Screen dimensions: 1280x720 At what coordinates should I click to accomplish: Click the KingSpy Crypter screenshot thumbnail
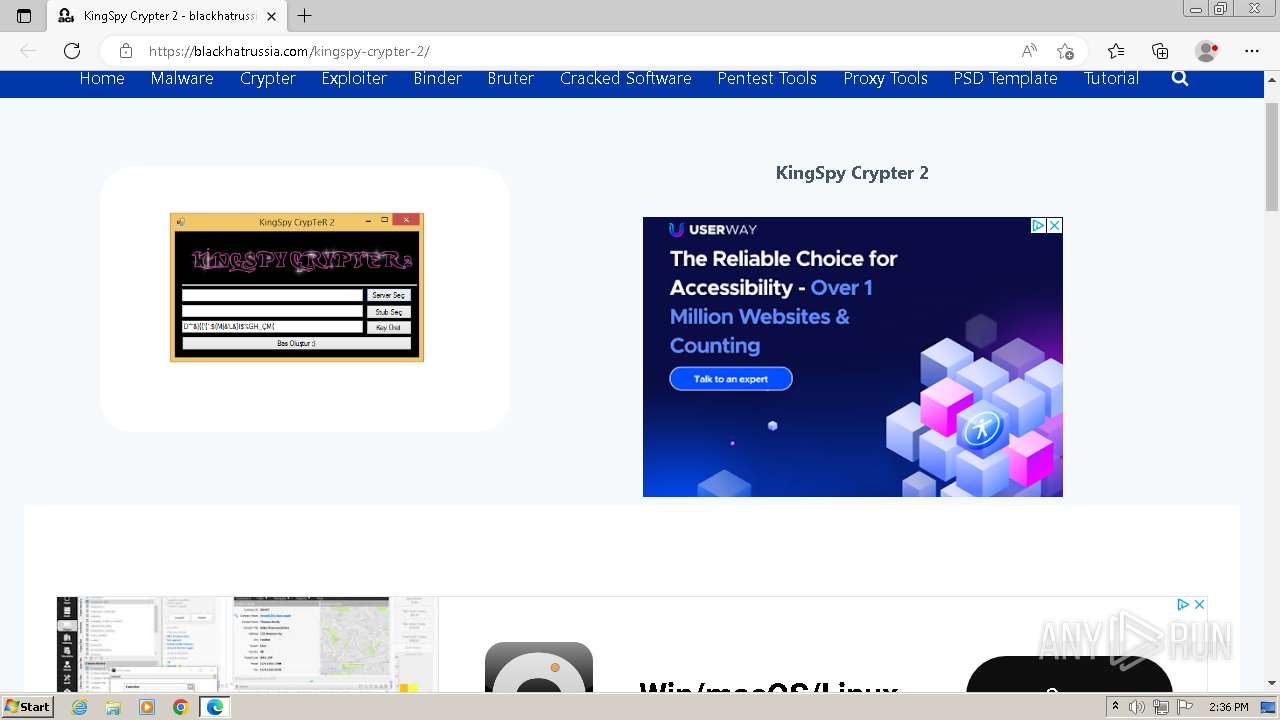[x=297, y=287]
